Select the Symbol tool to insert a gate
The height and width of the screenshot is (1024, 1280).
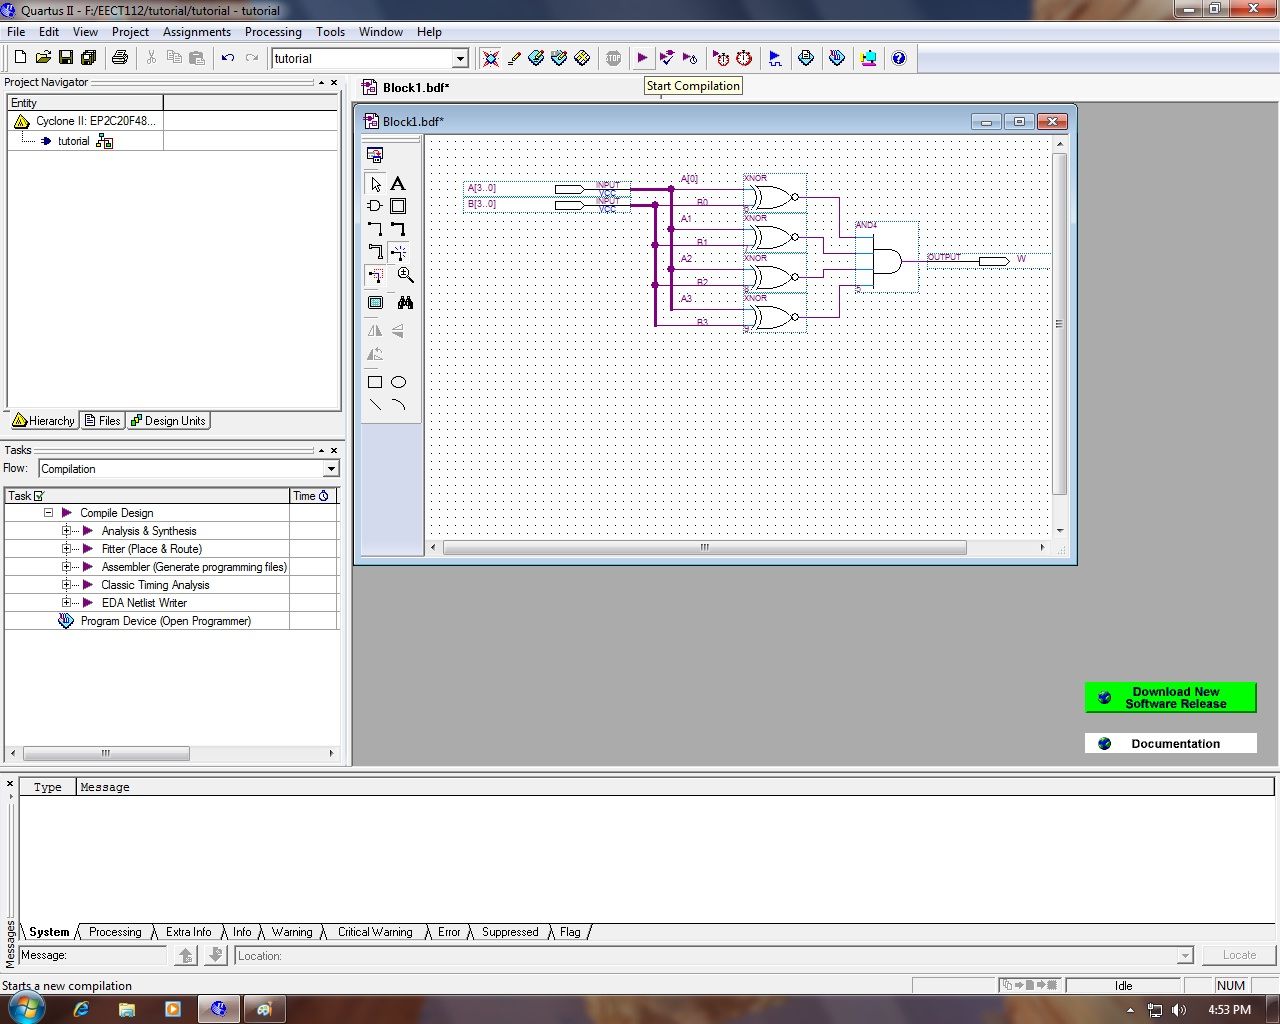point(375,205)
